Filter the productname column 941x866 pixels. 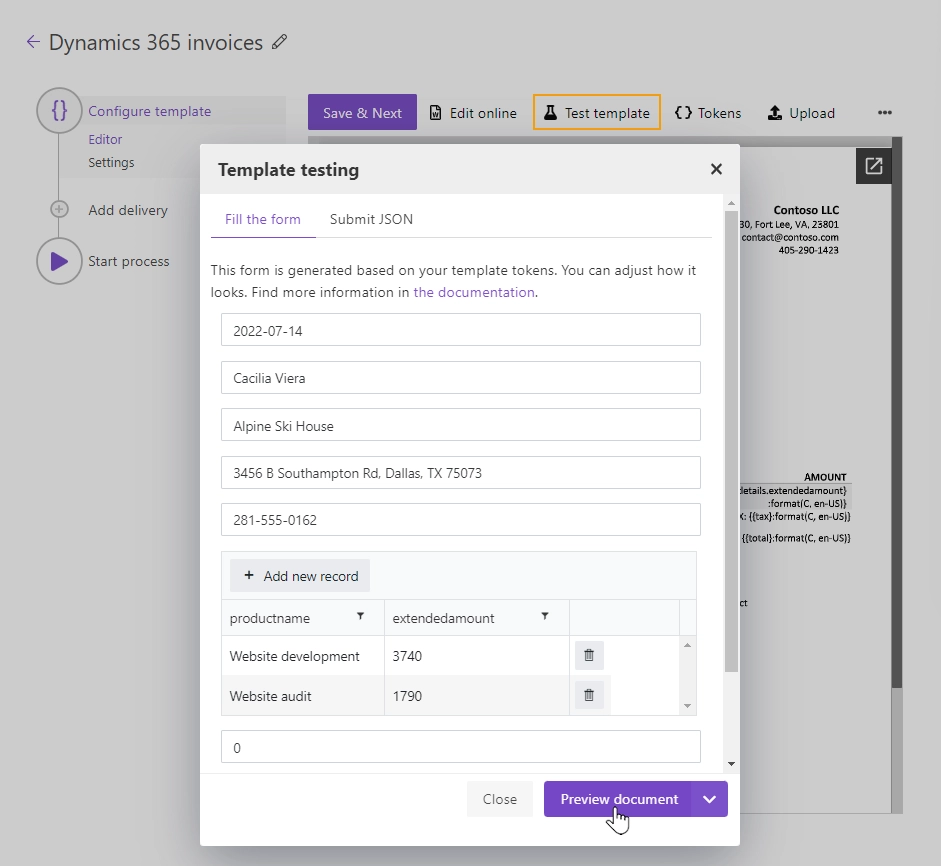[x=360, y=616]
